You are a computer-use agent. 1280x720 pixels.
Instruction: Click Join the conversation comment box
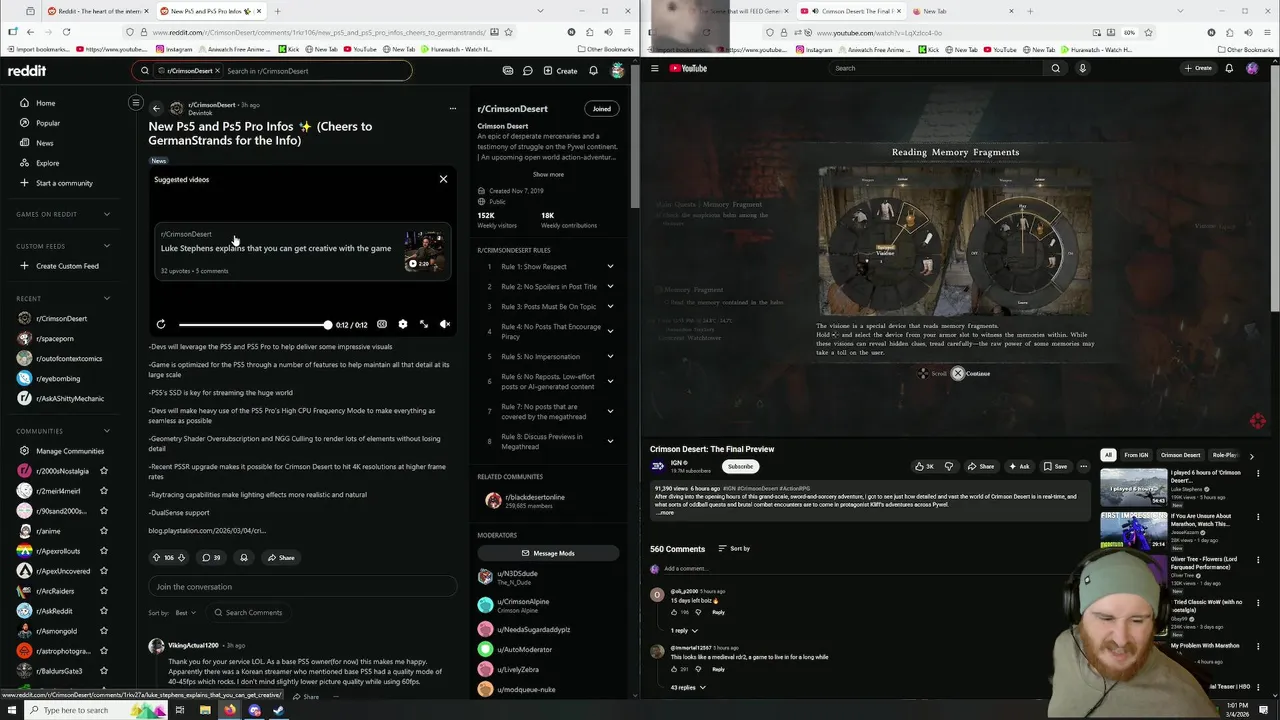click(302, 587)
